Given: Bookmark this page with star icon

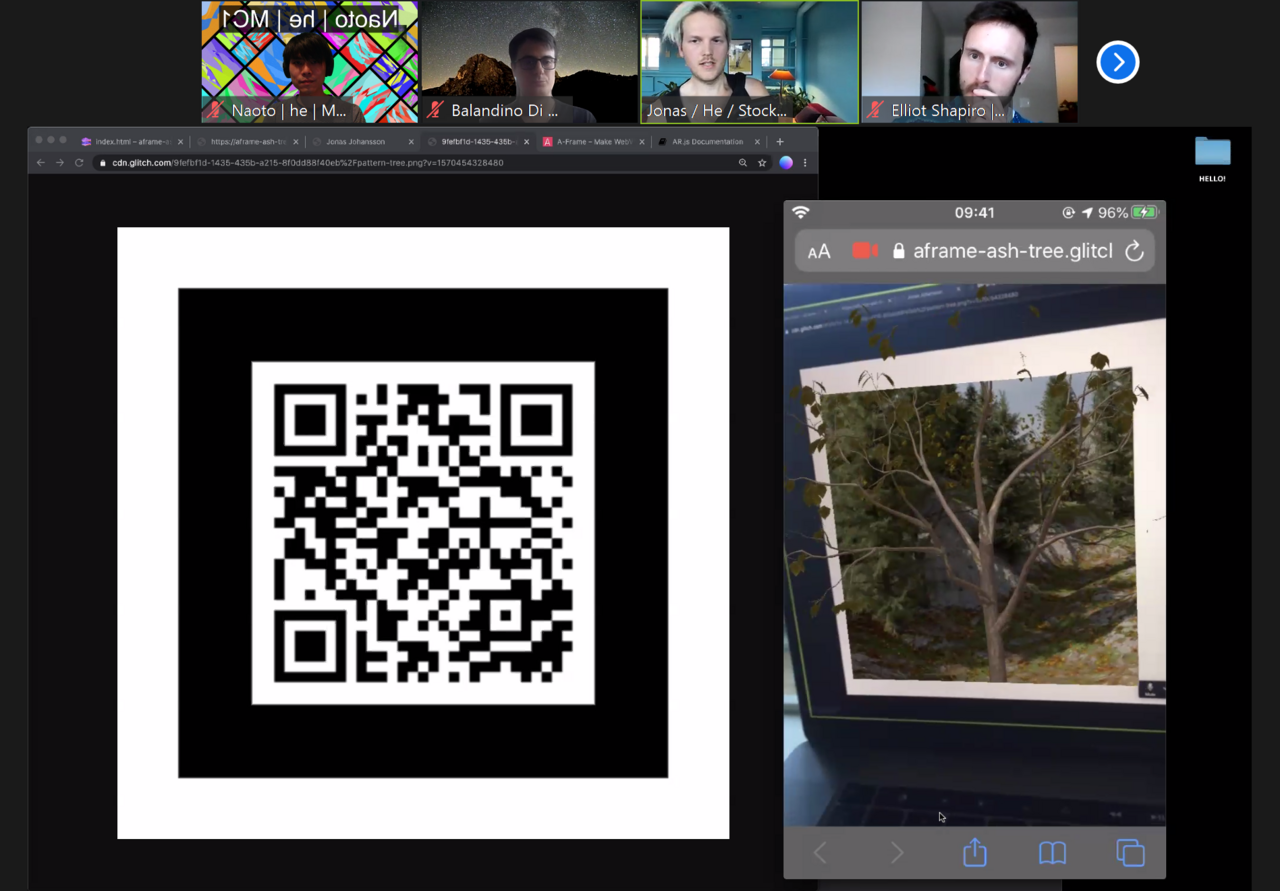Looking at the screenshot, I should [x=762, y=163].
